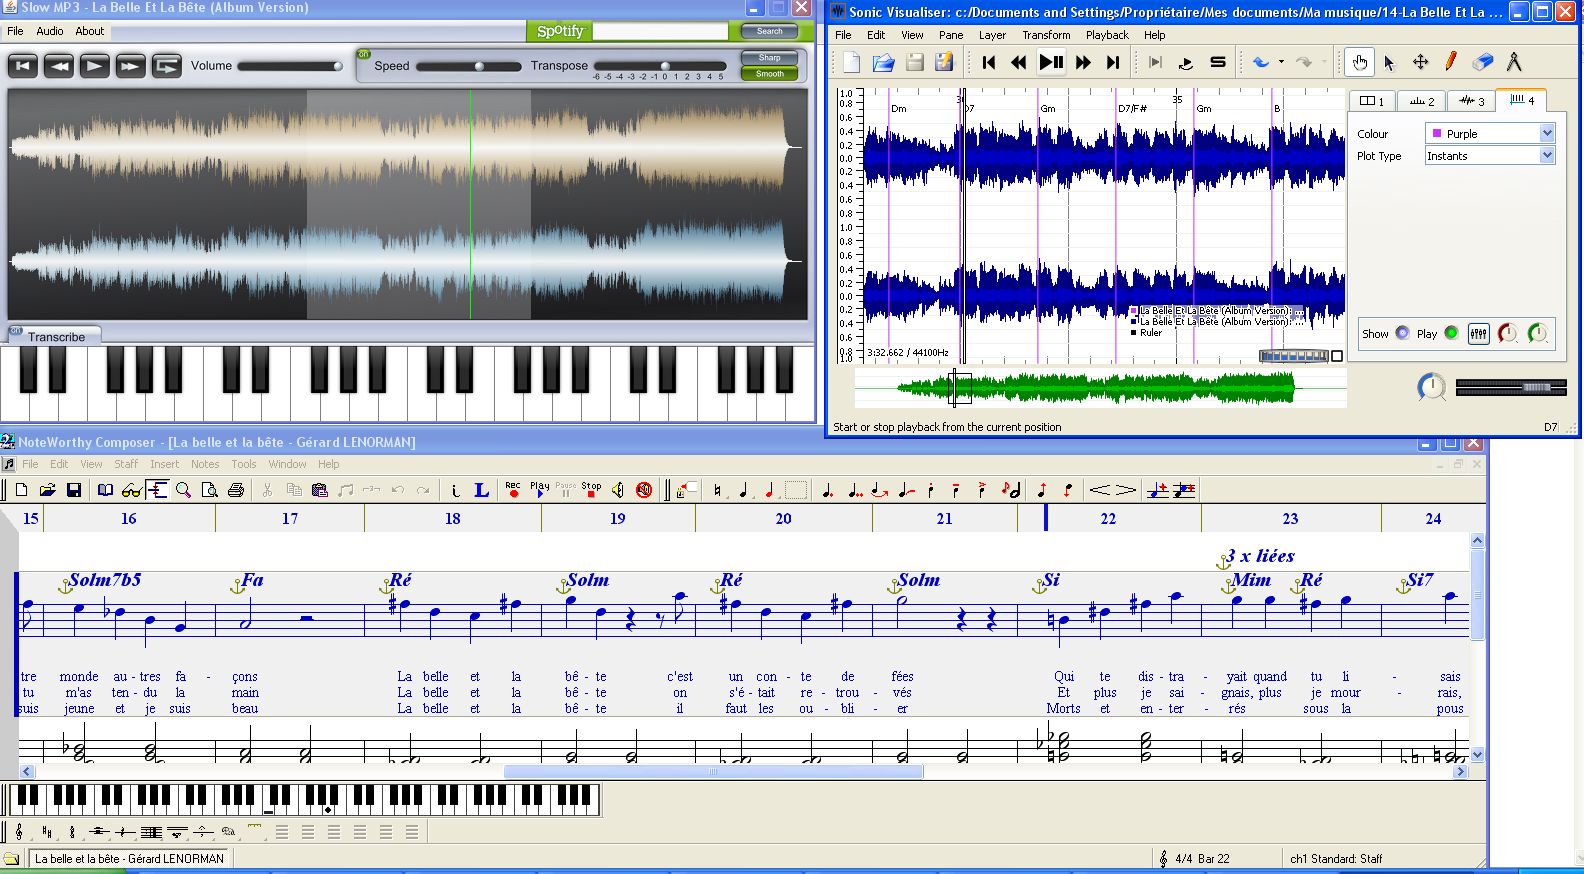Screen dimensions: 1584x874
Task: Click the Sharp button in Slow MP3
Action: [769, 57]
